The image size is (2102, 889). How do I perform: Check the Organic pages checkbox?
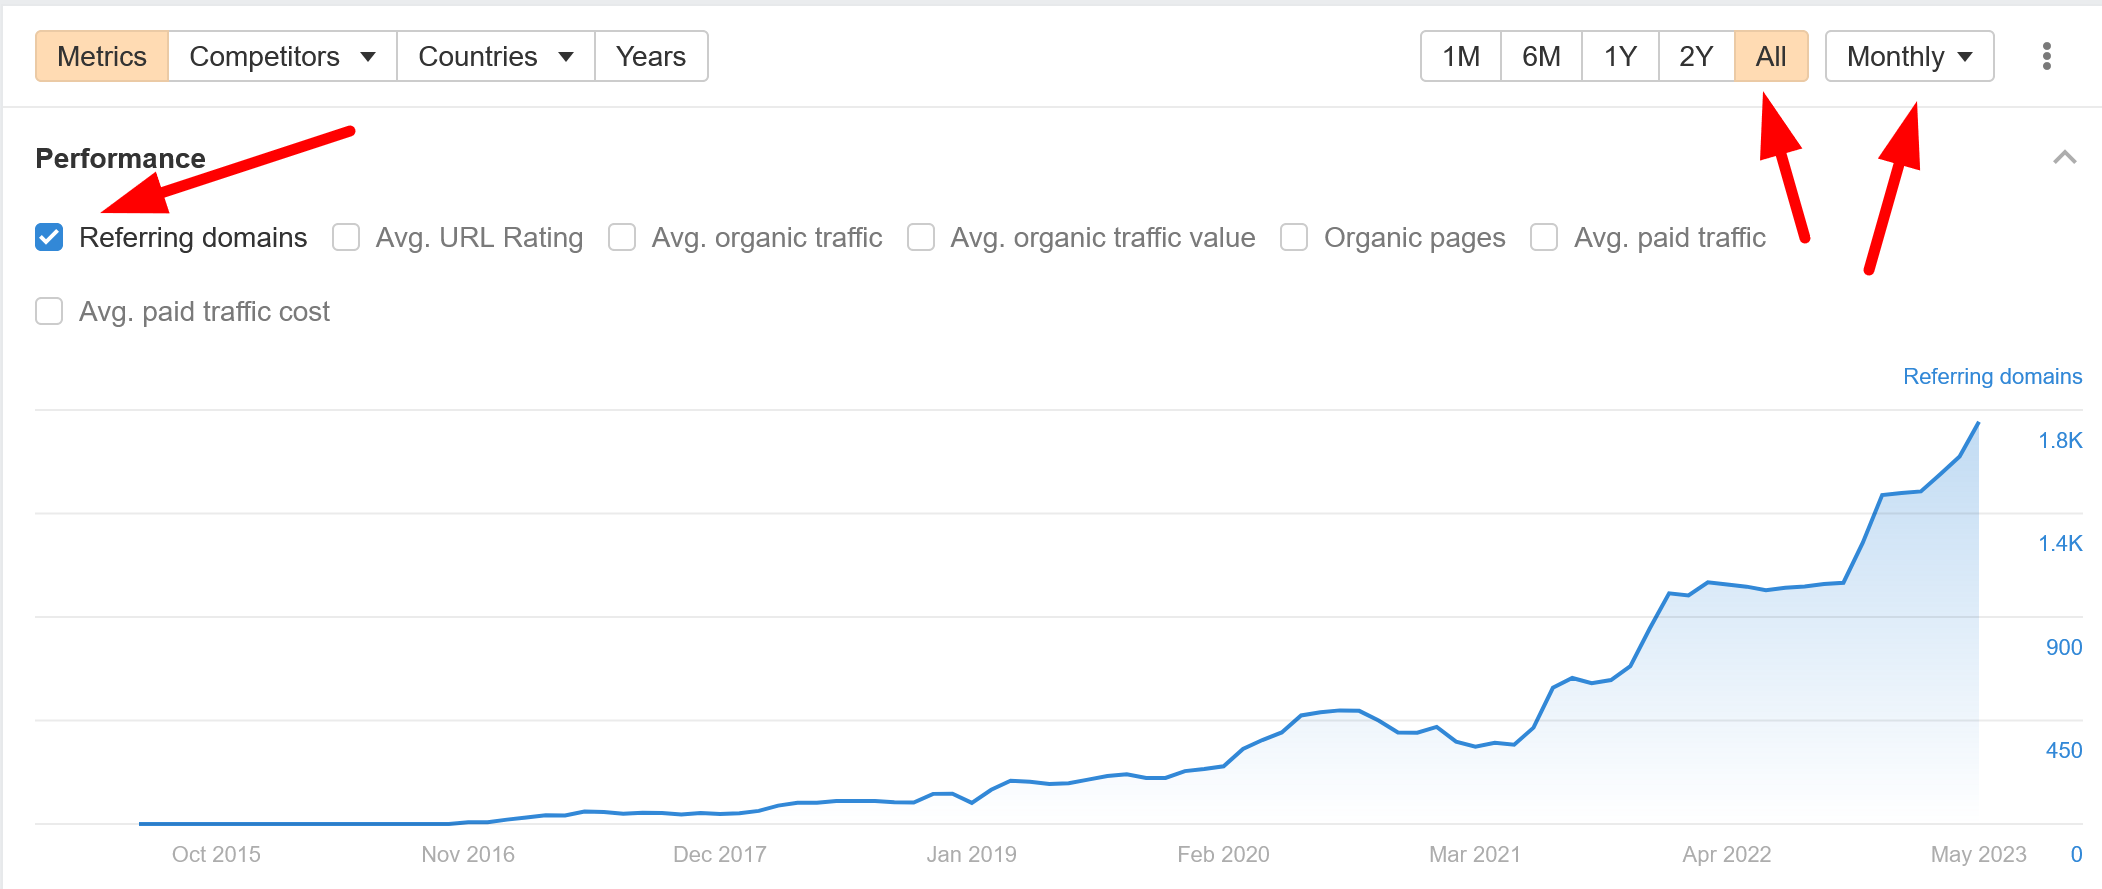pyautogui.click(x=1294, y=237)
